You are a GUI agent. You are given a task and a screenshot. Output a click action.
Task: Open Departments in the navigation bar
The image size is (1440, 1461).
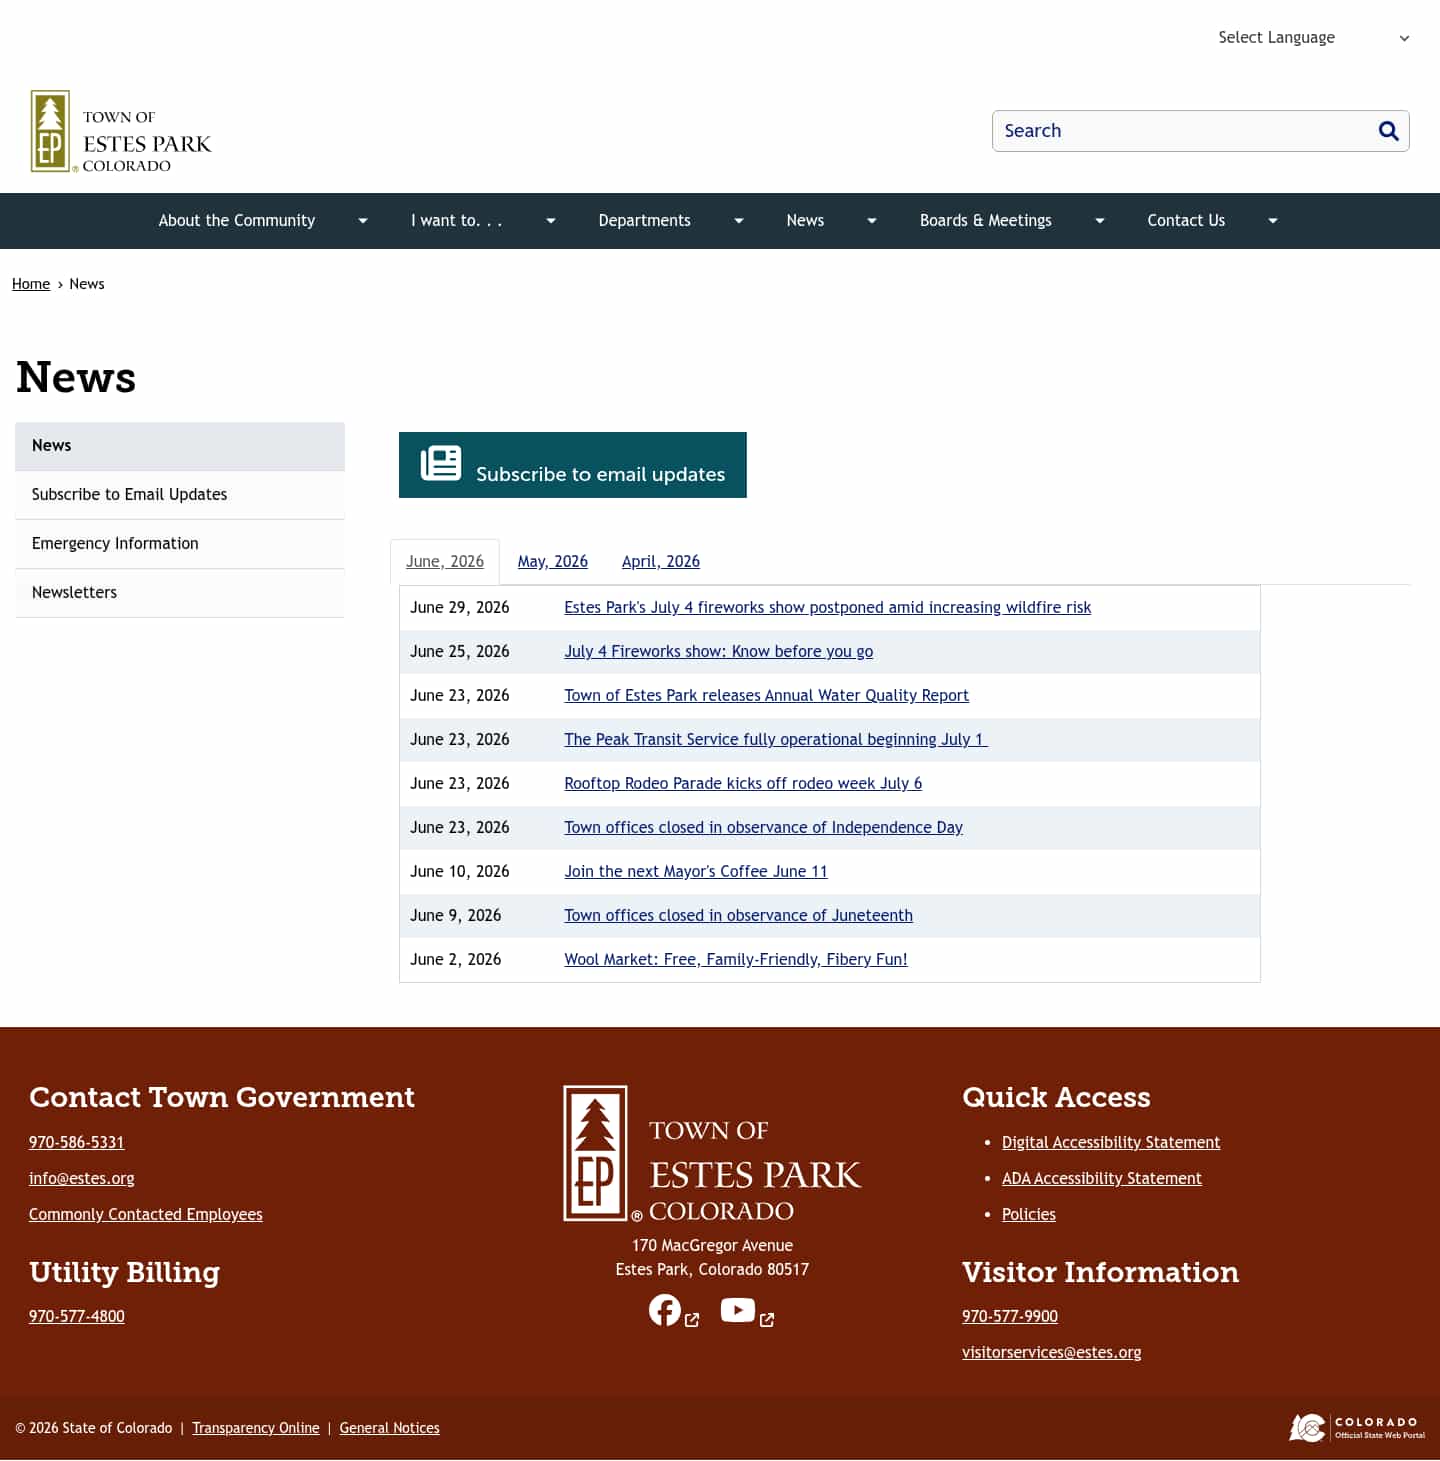click(644, 221)
